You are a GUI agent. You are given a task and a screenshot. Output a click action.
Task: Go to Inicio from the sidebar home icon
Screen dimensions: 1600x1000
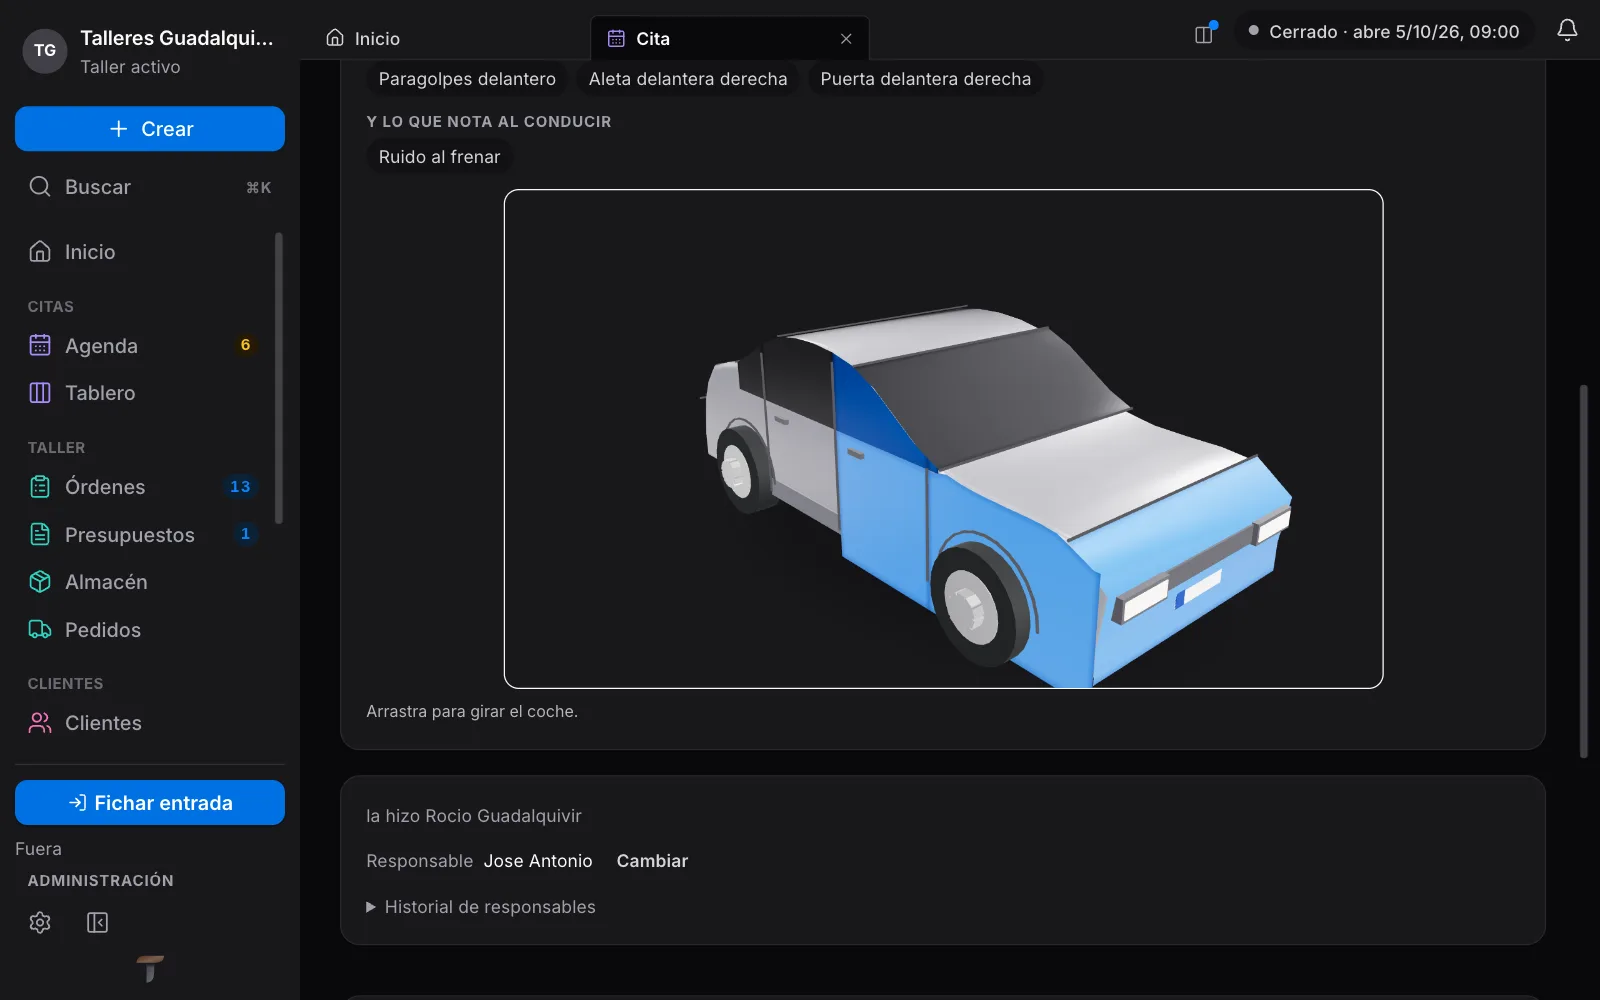pyautogui.click(x=40, y=252)
